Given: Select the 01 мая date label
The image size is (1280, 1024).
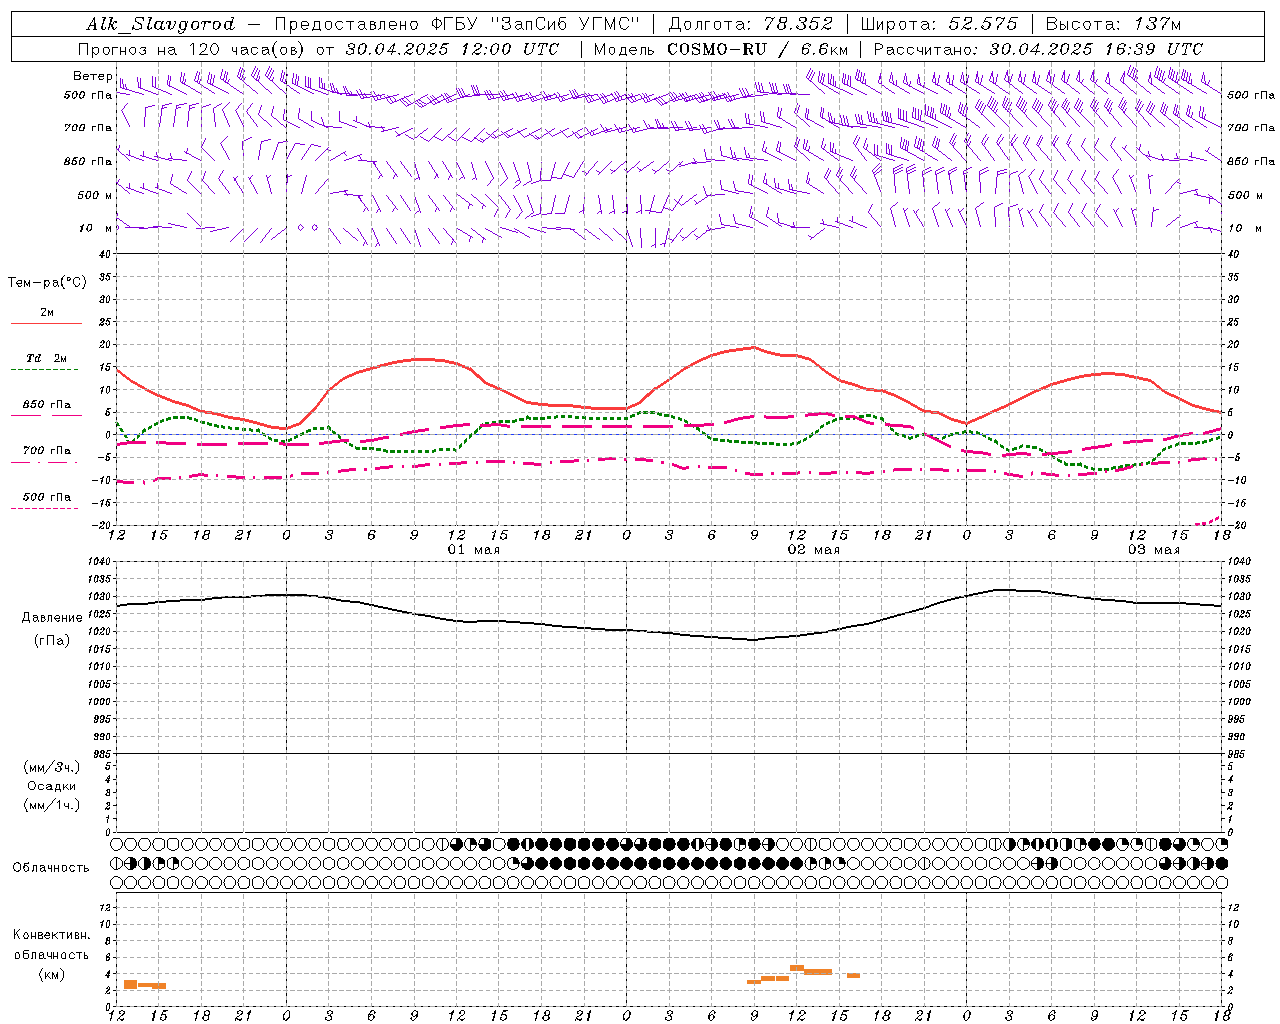Looking at the screenshot, I should coord(474,550).
